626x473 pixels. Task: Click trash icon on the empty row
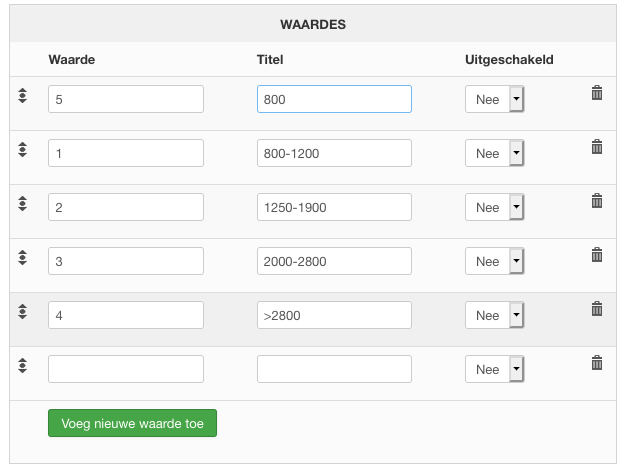click(x=597, y=363)
